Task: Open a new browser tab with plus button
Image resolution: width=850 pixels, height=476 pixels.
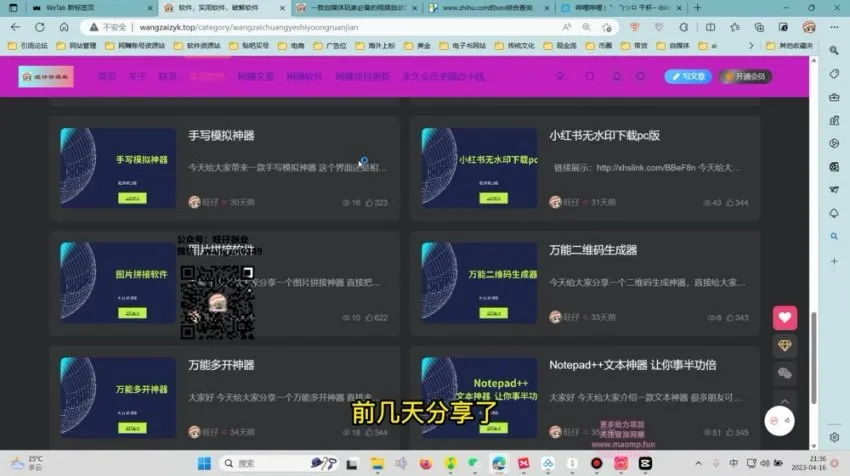Action: [698, 8]
